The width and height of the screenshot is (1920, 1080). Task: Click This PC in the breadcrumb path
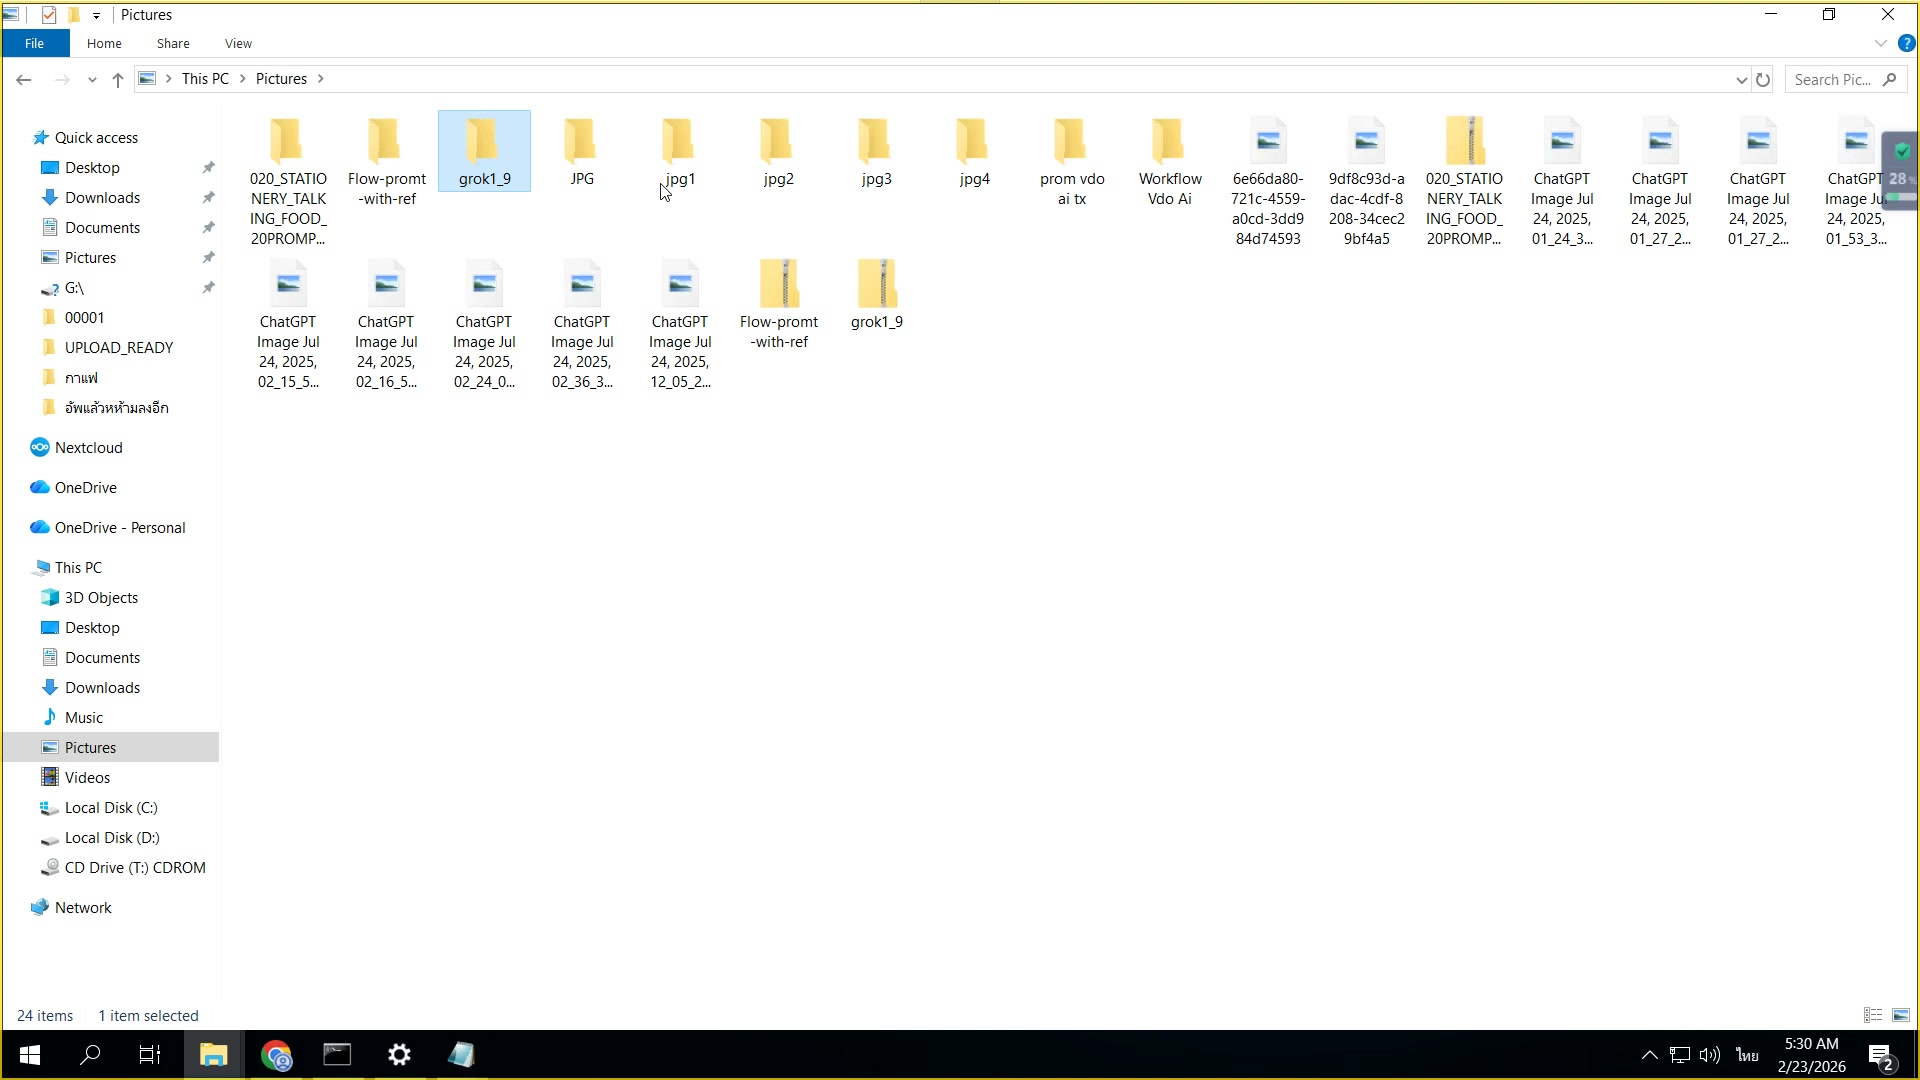click(x=205, y=79)
